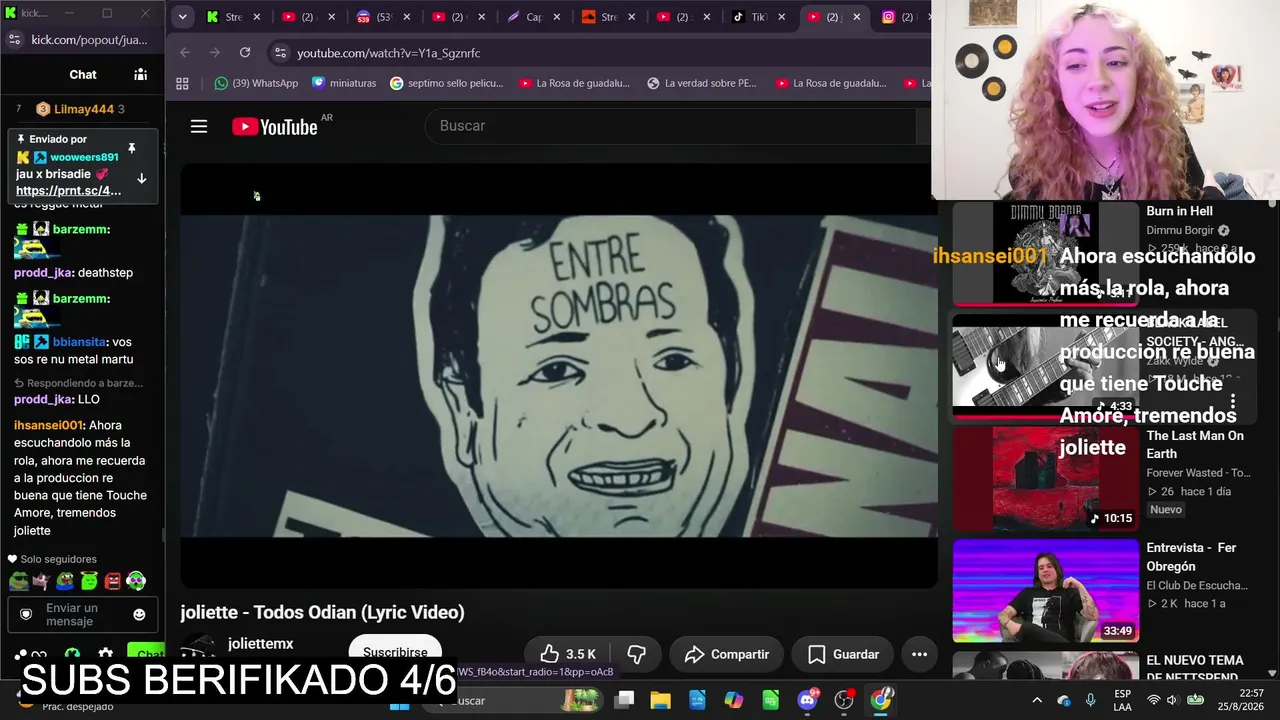The image size is (1280, 720).
Task: Open site information icon in address bar
Action: pos(279,53)
